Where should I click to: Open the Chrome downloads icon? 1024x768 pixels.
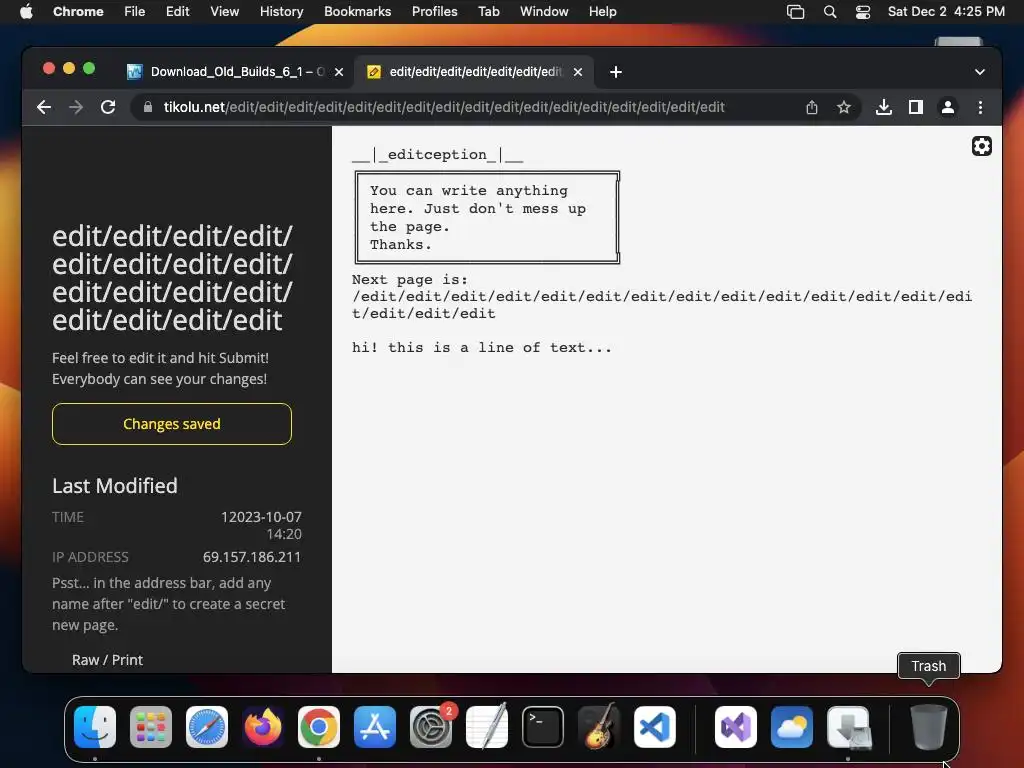884,107
